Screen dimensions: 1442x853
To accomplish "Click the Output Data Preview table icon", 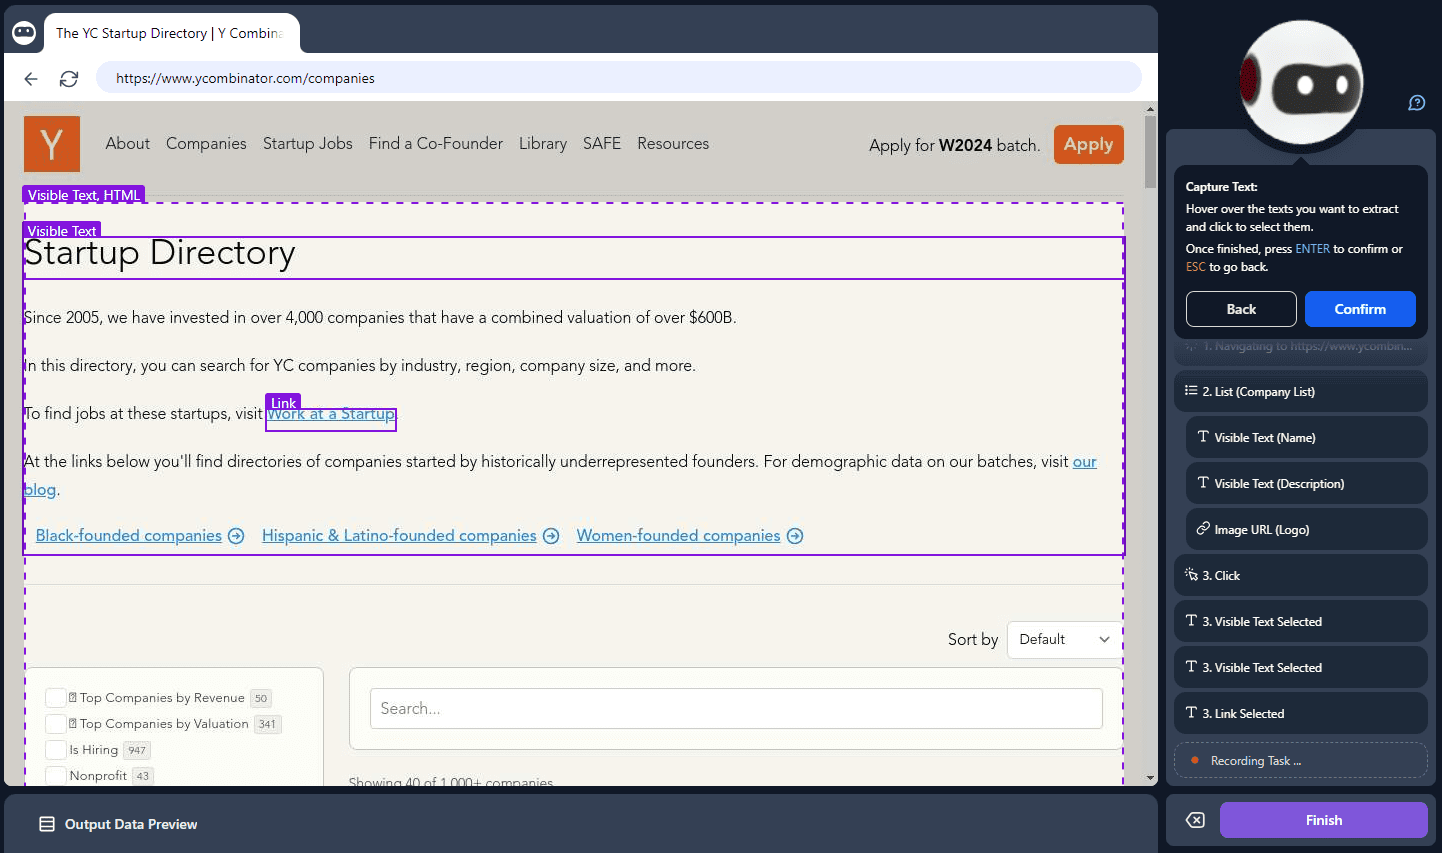I will coord(47,824).
